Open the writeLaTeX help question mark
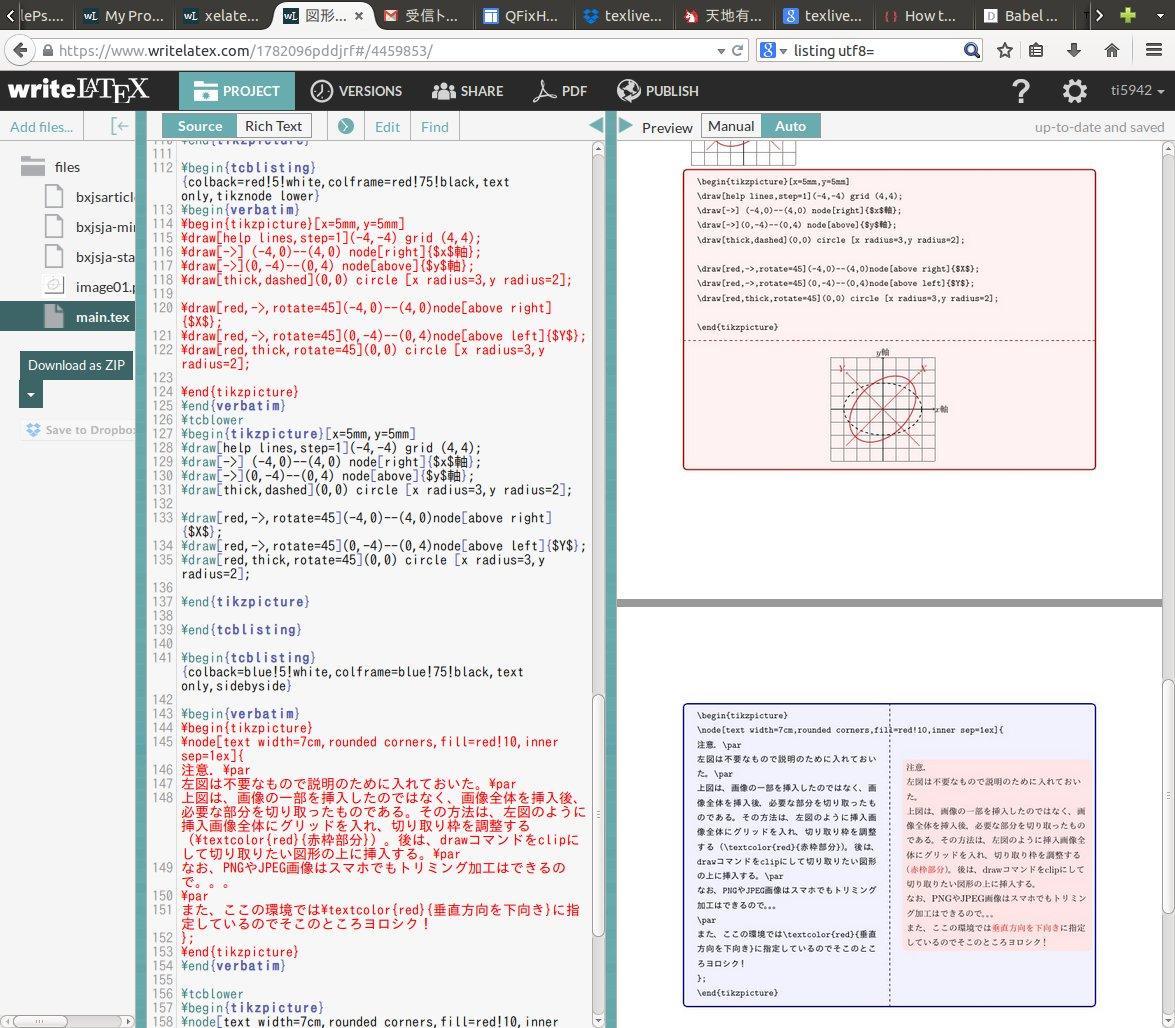The width and height of the screenshot is (1175, 1028). 1021,91
